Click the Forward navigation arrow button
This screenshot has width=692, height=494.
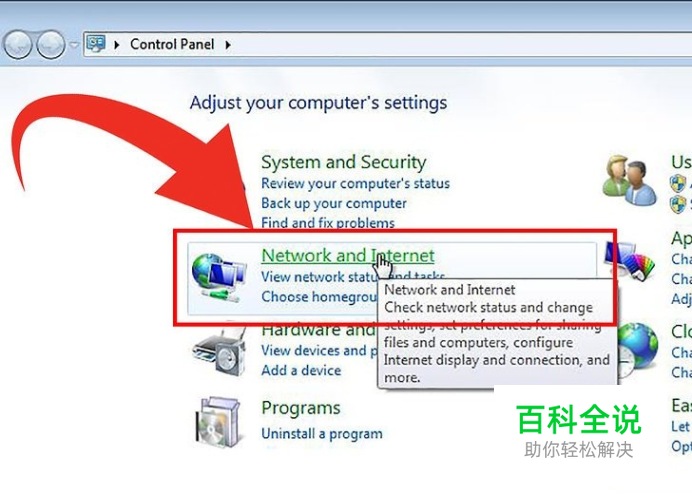point(51,45)
